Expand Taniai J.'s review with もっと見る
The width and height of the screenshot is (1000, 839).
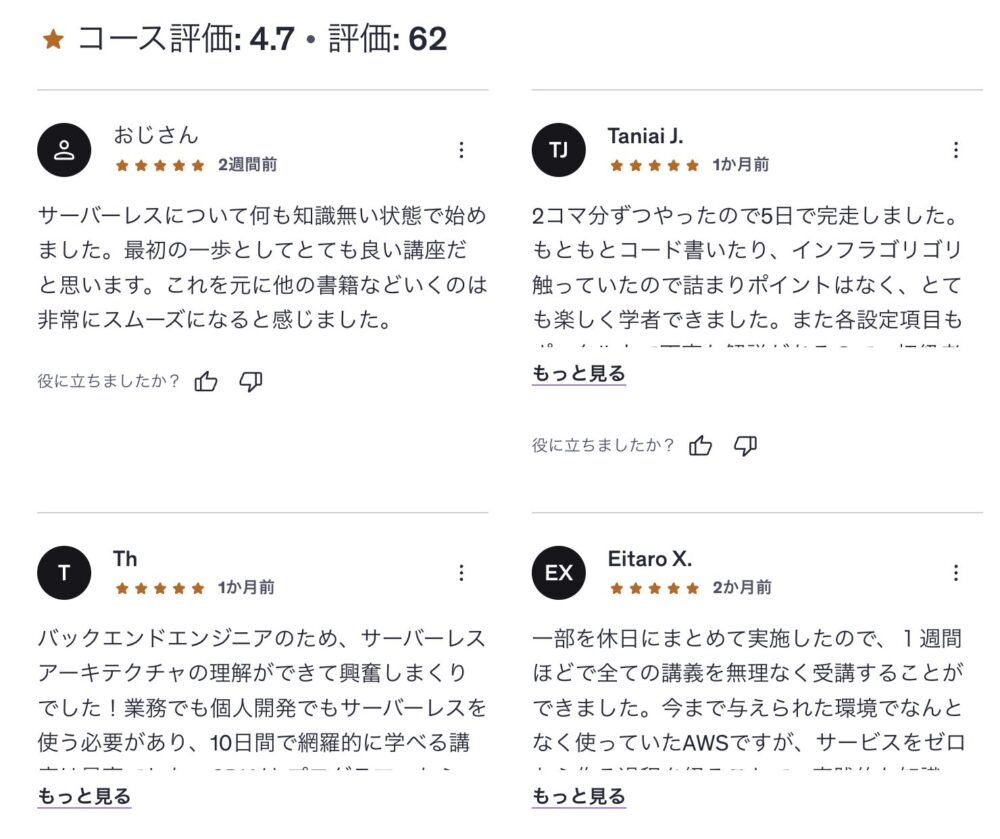578,374
